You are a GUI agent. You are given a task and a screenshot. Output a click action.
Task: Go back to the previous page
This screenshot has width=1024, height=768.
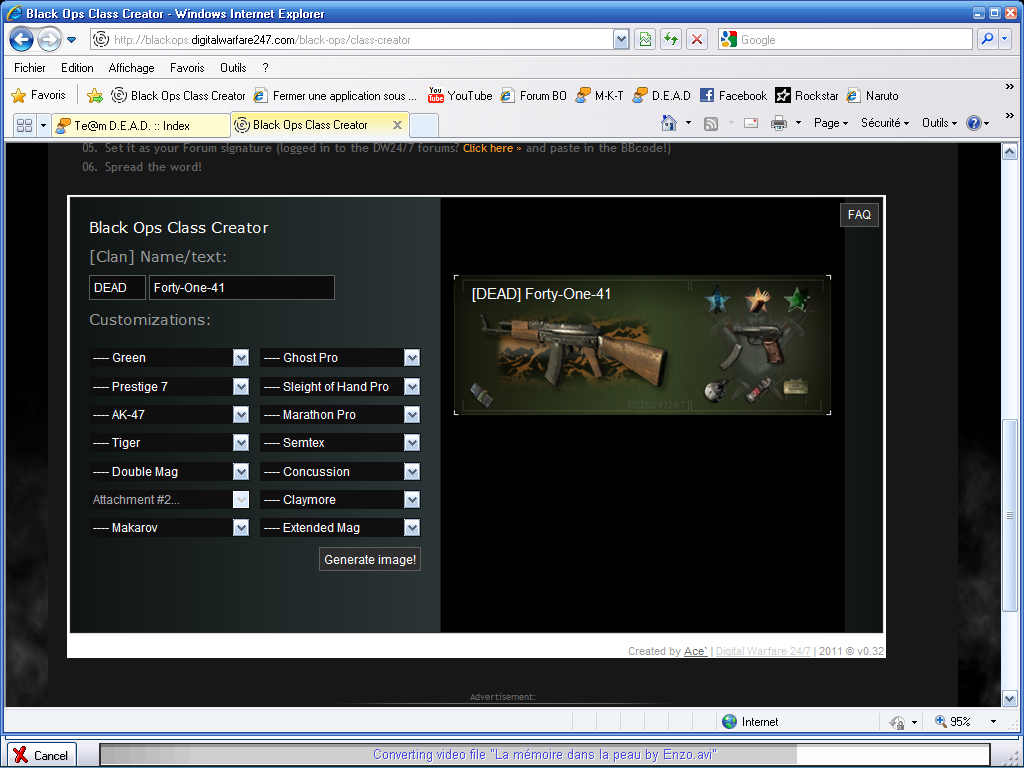coord(22,40)
